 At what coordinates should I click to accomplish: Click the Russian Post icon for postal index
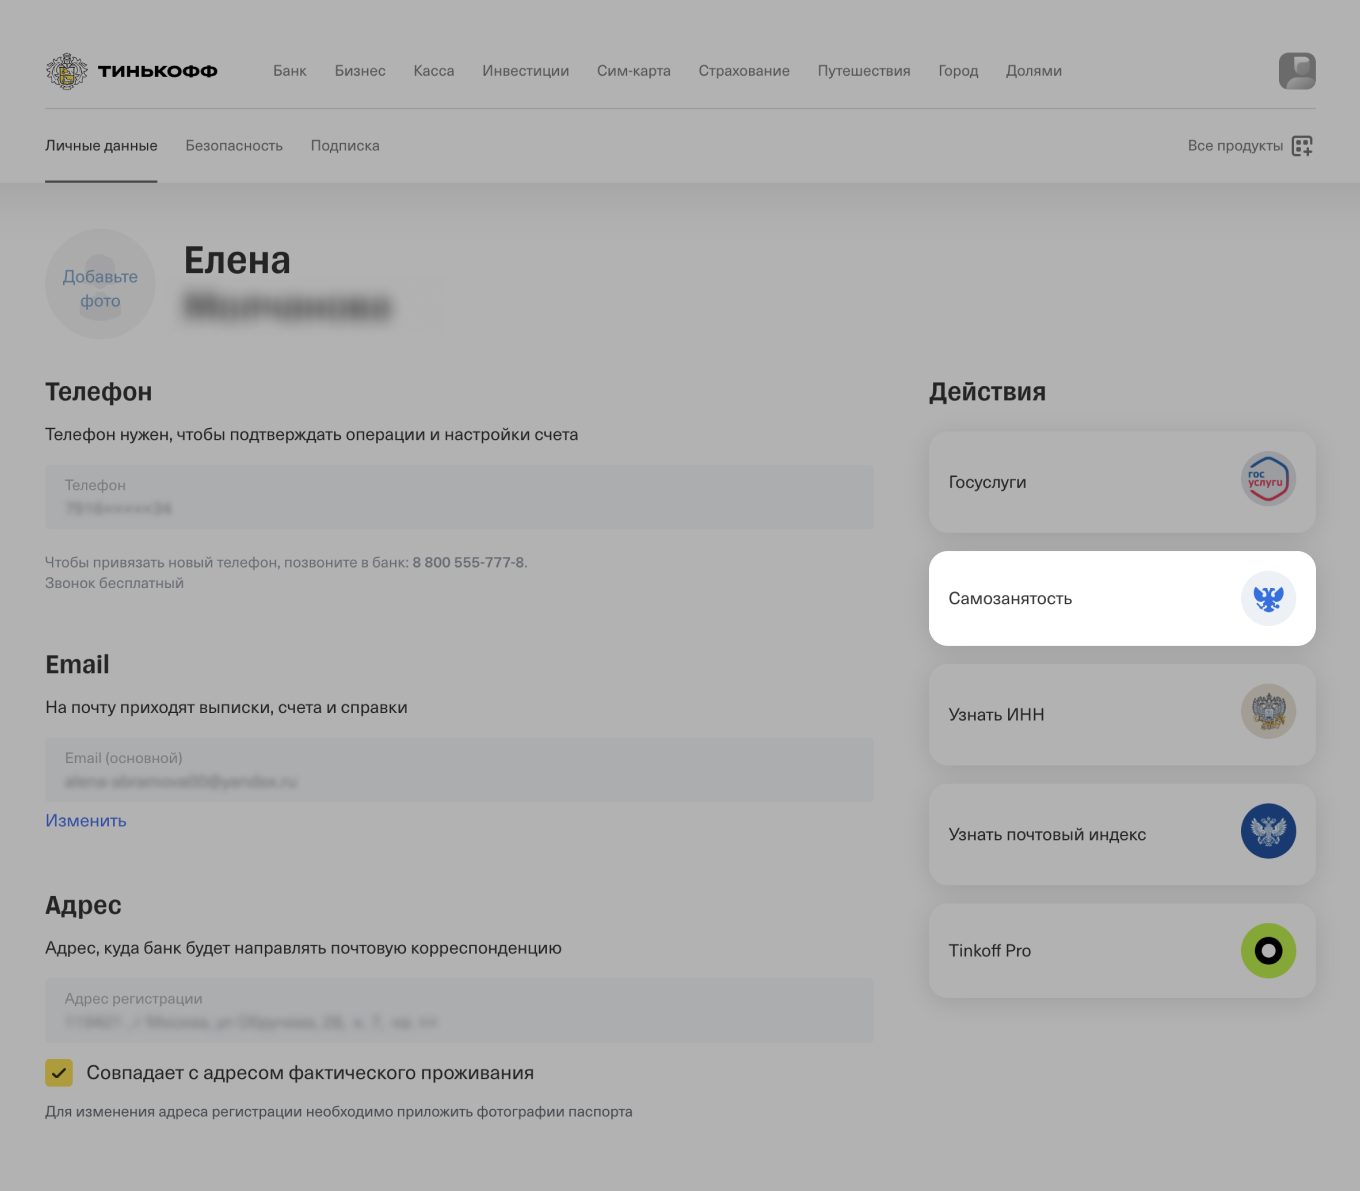tap(1268, 831)
